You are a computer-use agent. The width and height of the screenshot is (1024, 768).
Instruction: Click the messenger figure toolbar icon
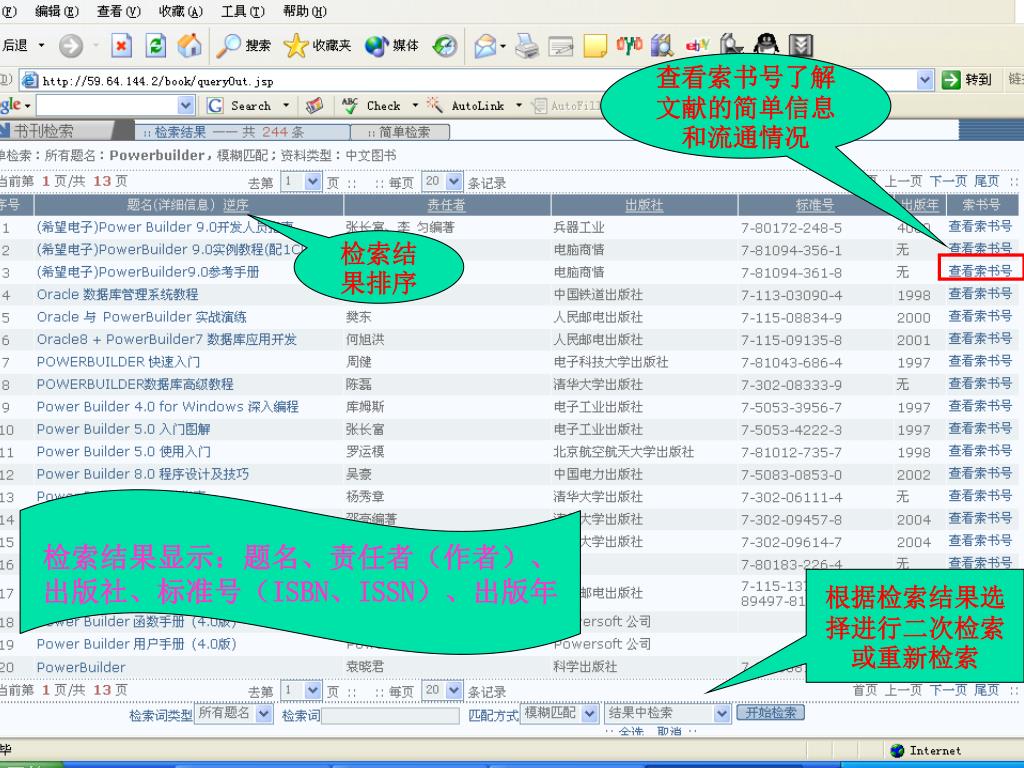(x=731, y=45)
